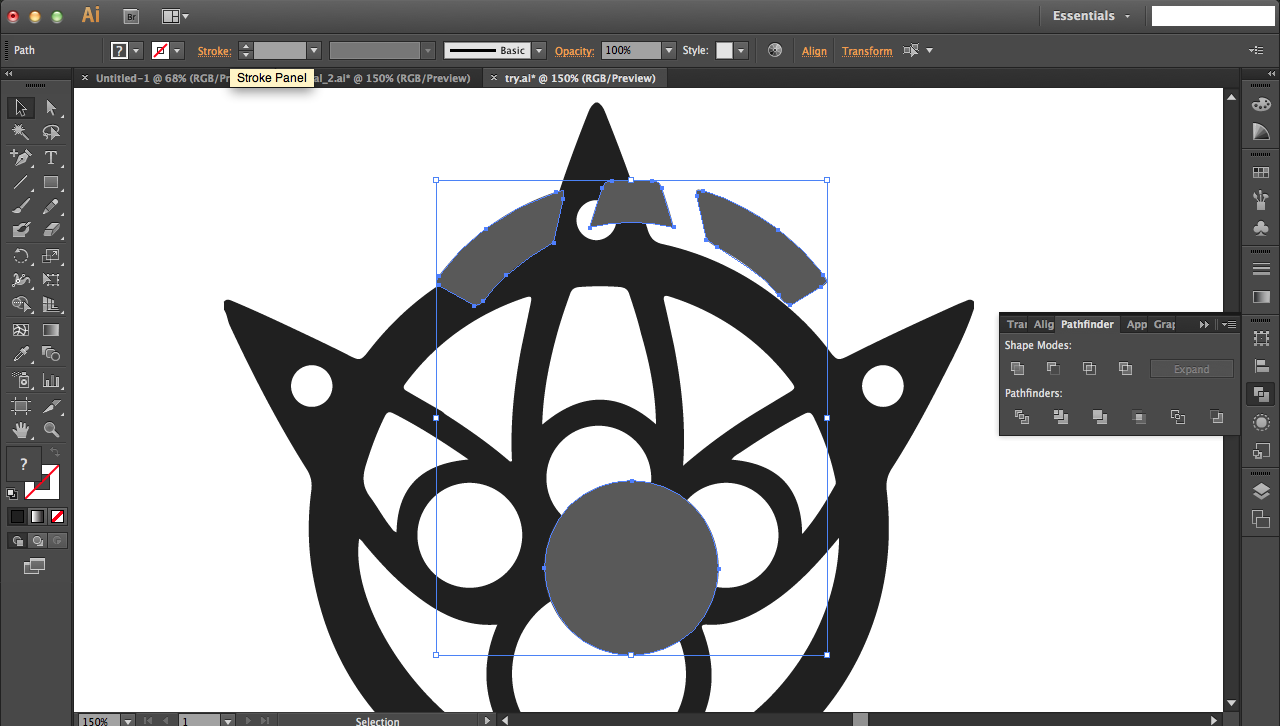Open the Essentials workspace dropdown
1280x726 pixels.
pyautogui.click(x=1091, y=16)
